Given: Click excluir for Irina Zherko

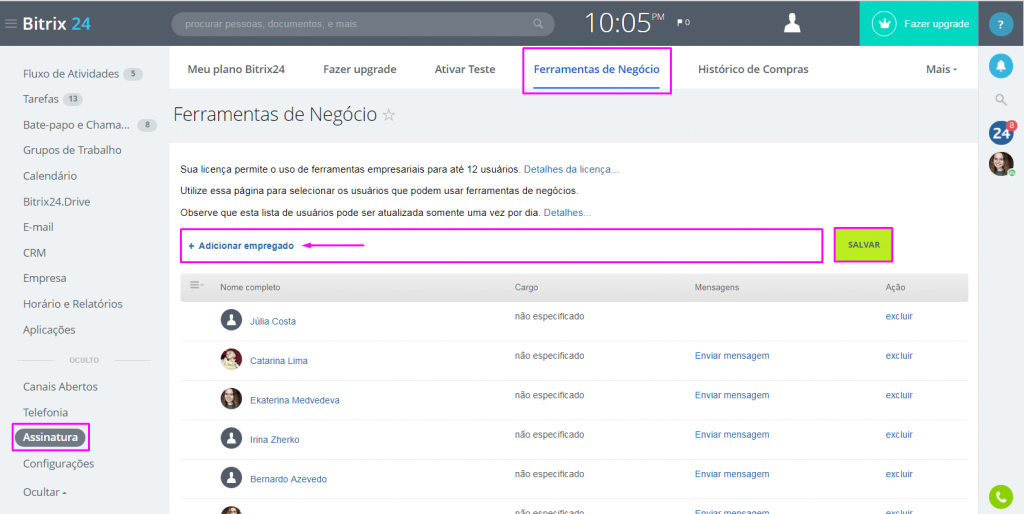Looking at the screenshot, I should [x=899, y=434].
